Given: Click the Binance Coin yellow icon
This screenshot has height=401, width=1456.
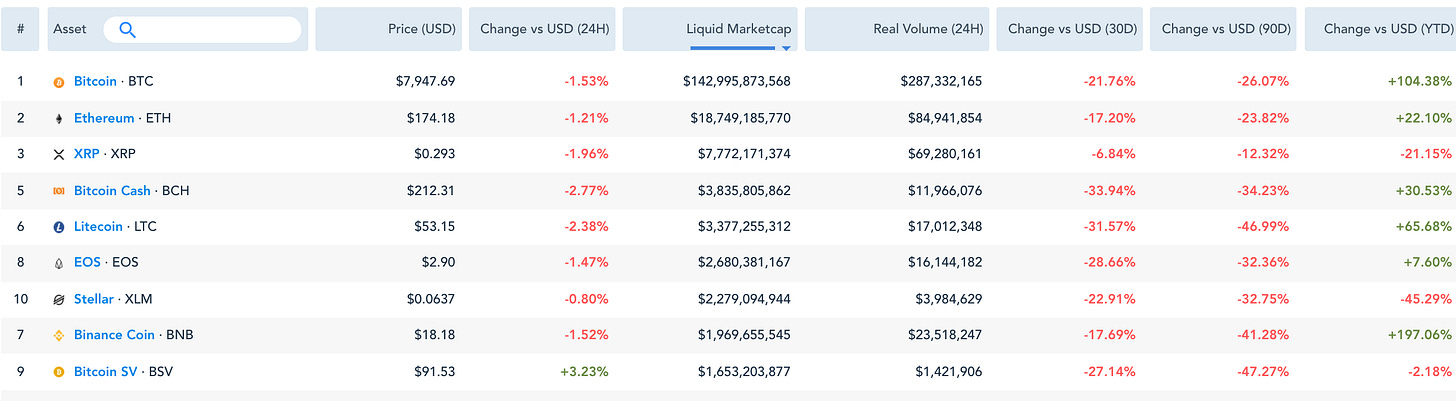Looking at the screenshot, I should (x=59, y=335).
